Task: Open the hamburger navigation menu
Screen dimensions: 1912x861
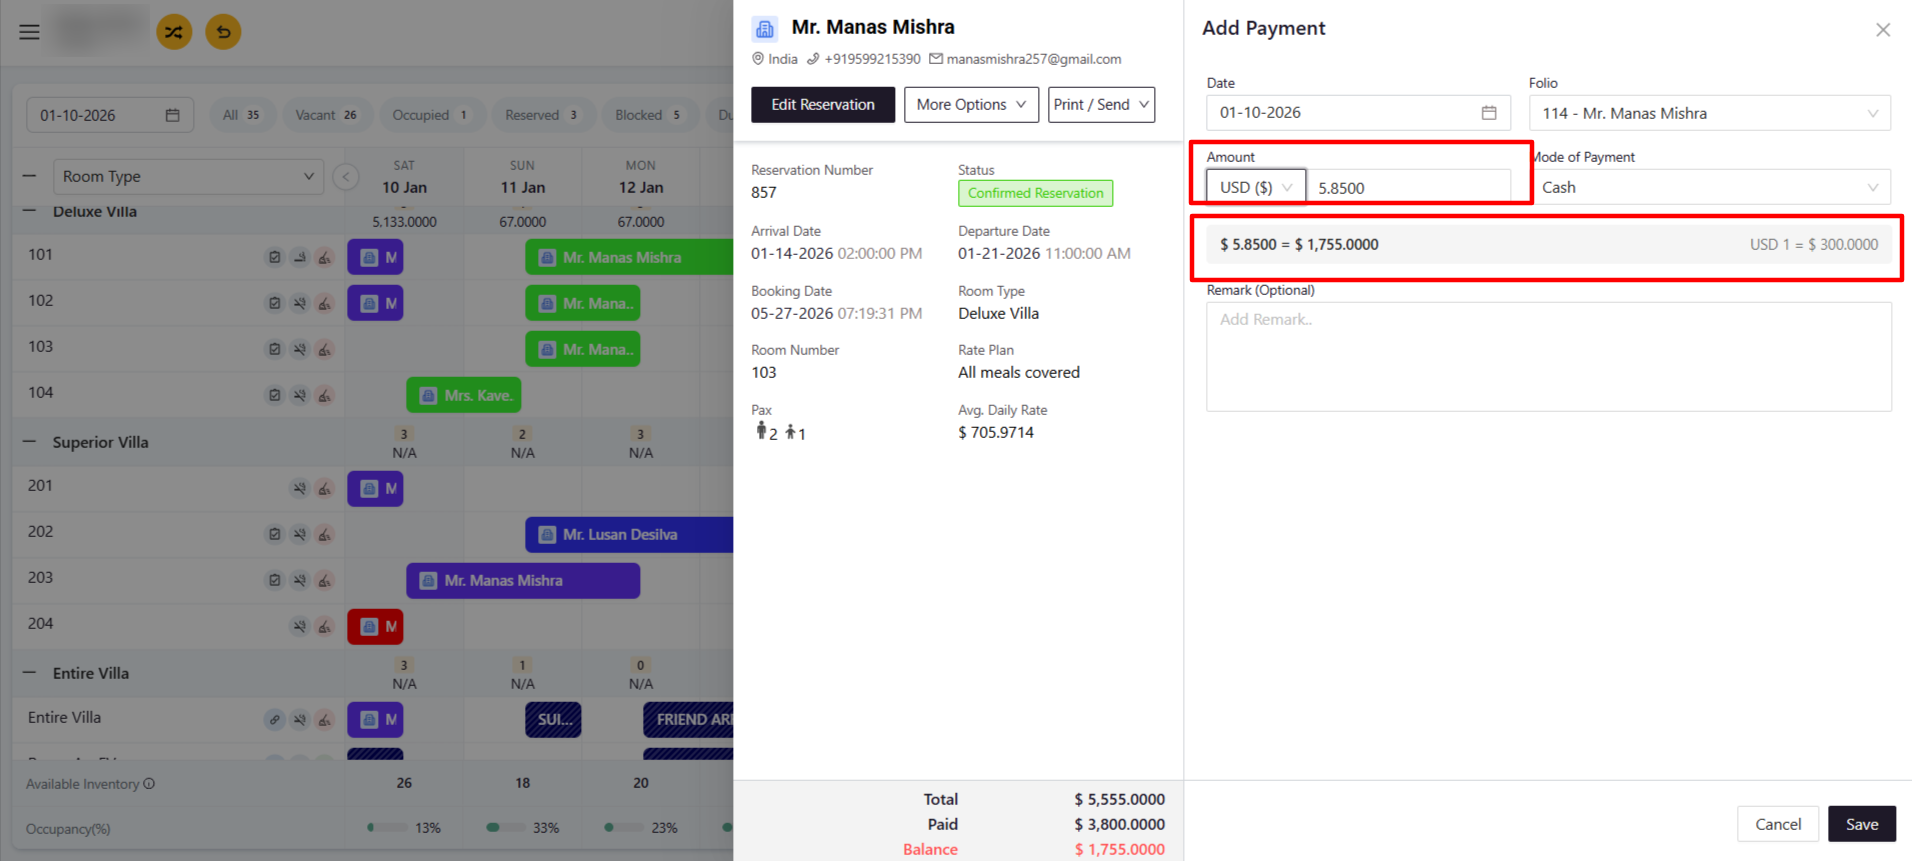Action: 30,32
